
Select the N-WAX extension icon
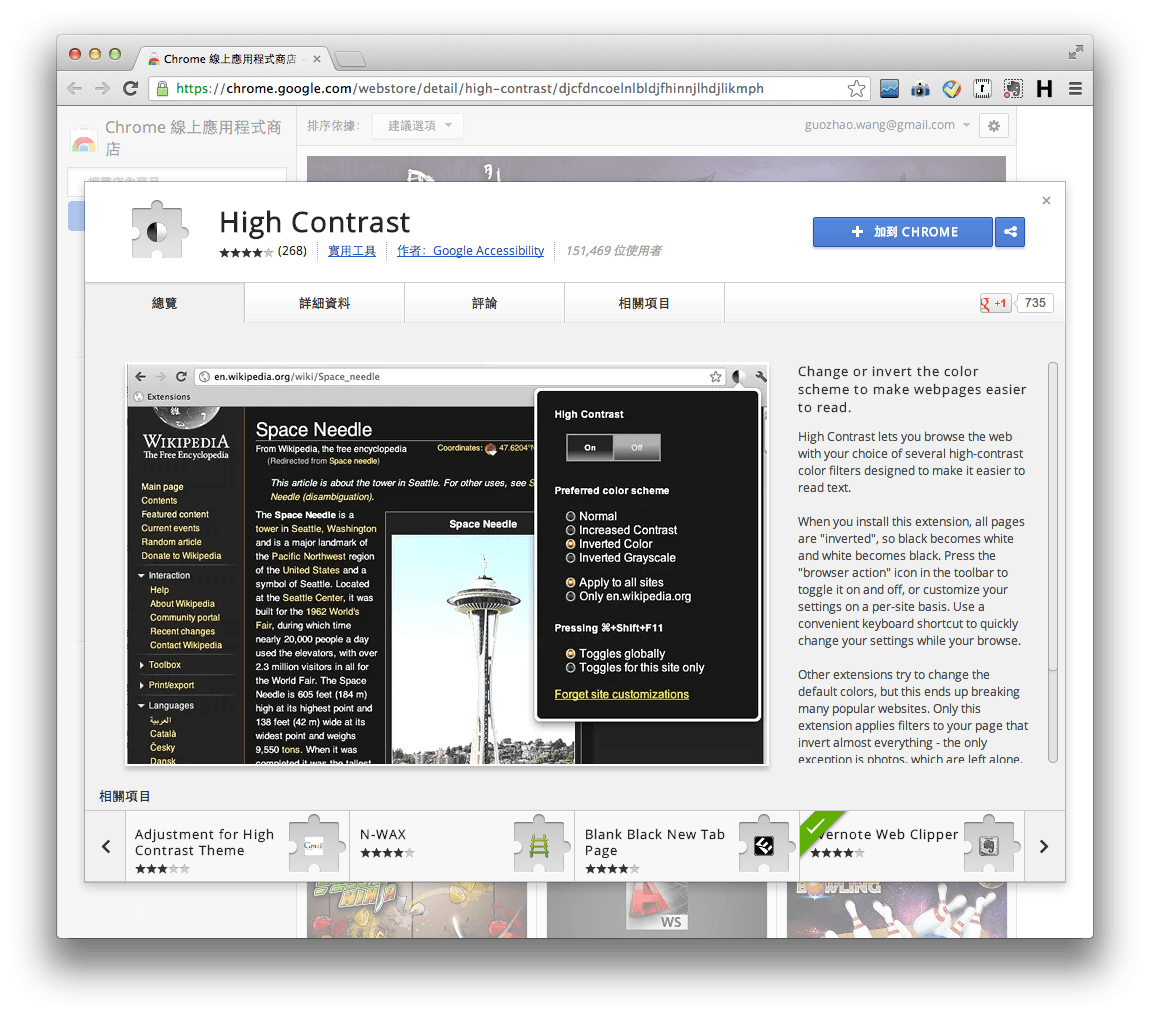(x=540, y=844)
